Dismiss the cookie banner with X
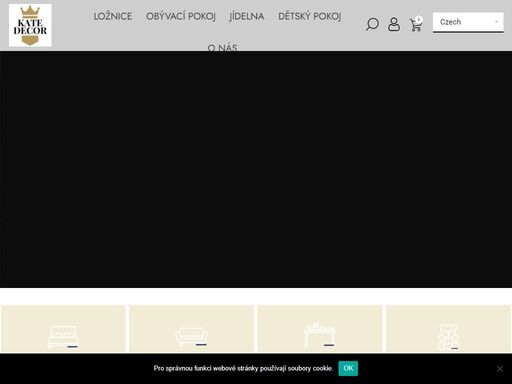Viewport: 512px width, 384px height. (x=500, y=369)
